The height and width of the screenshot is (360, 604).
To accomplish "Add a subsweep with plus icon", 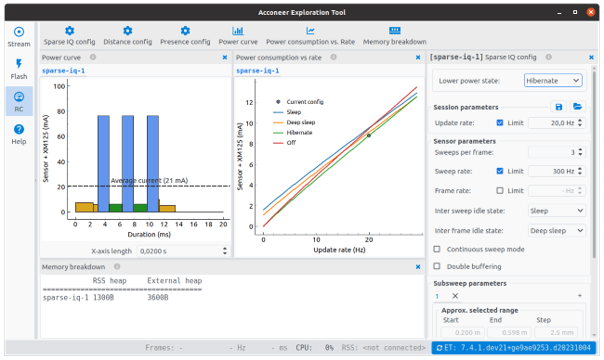I will 580,296.
